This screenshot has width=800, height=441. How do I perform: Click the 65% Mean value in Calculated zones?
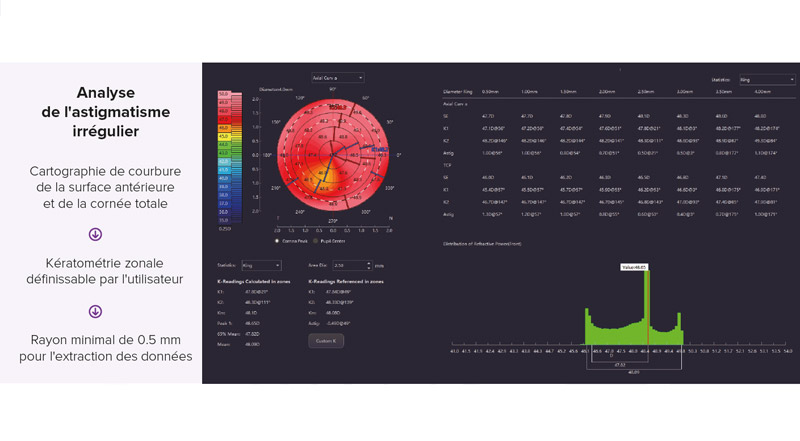pos(253,334)
